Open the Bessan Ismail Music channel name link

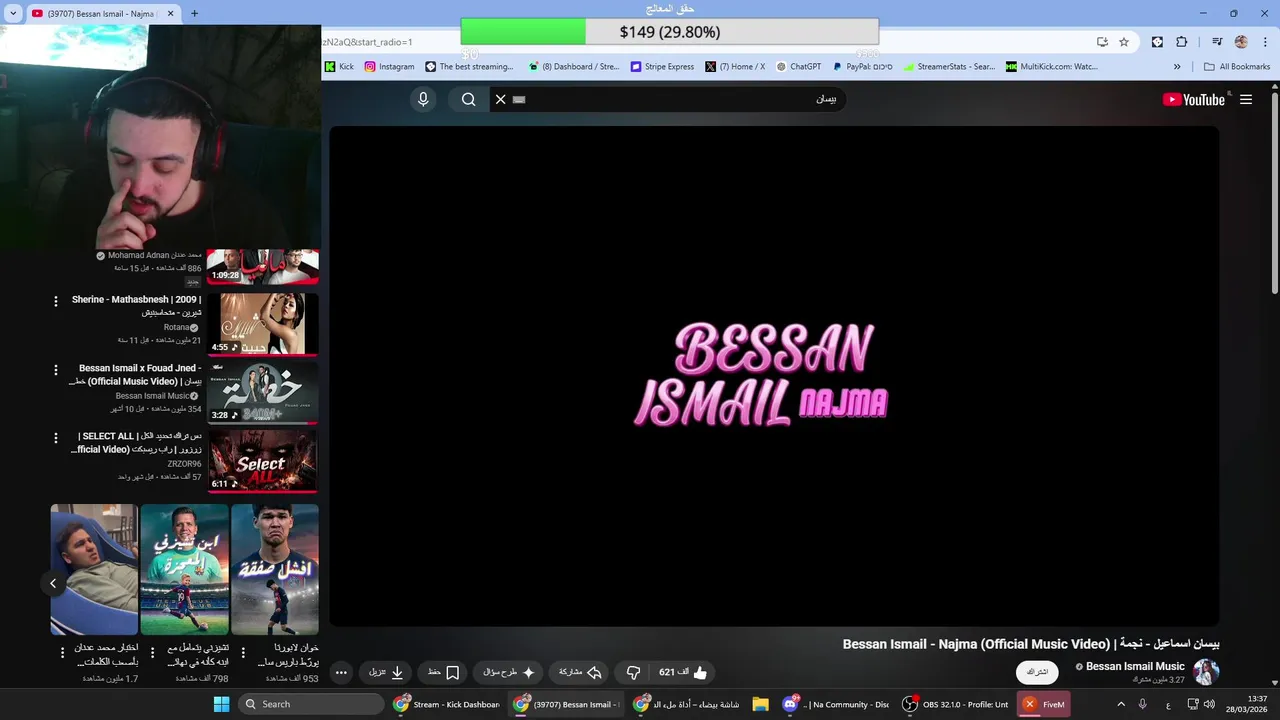click(1135, 667)
